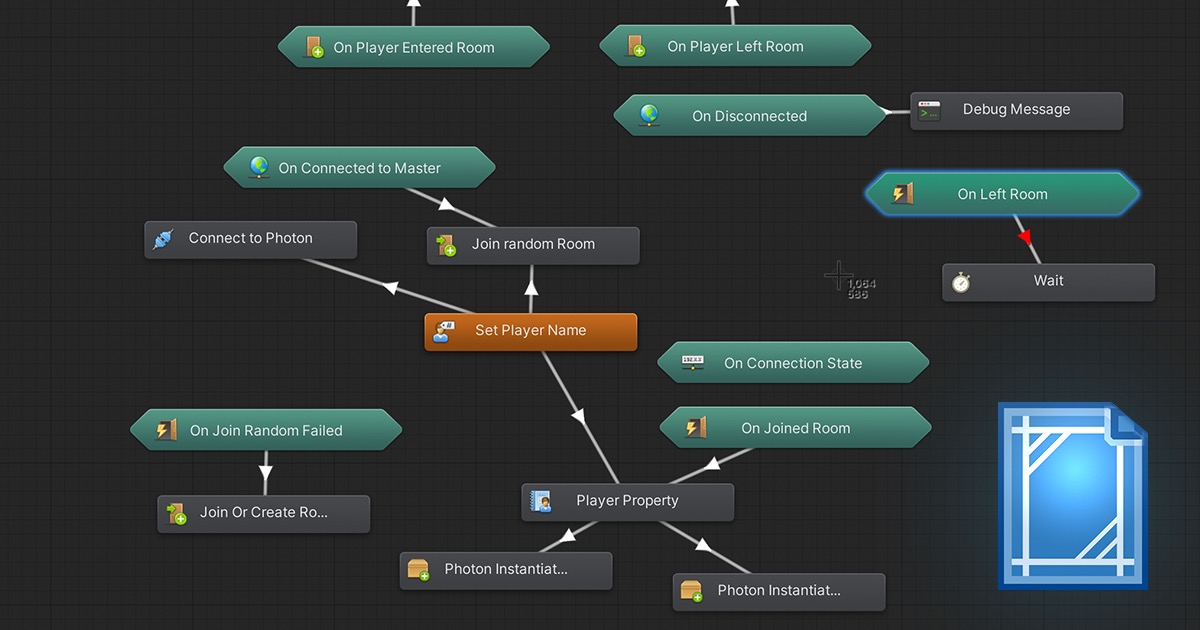The image size is (1200, 630).
Task: Click the globe icon on On Disconnected node
Action: click(650, 115)
